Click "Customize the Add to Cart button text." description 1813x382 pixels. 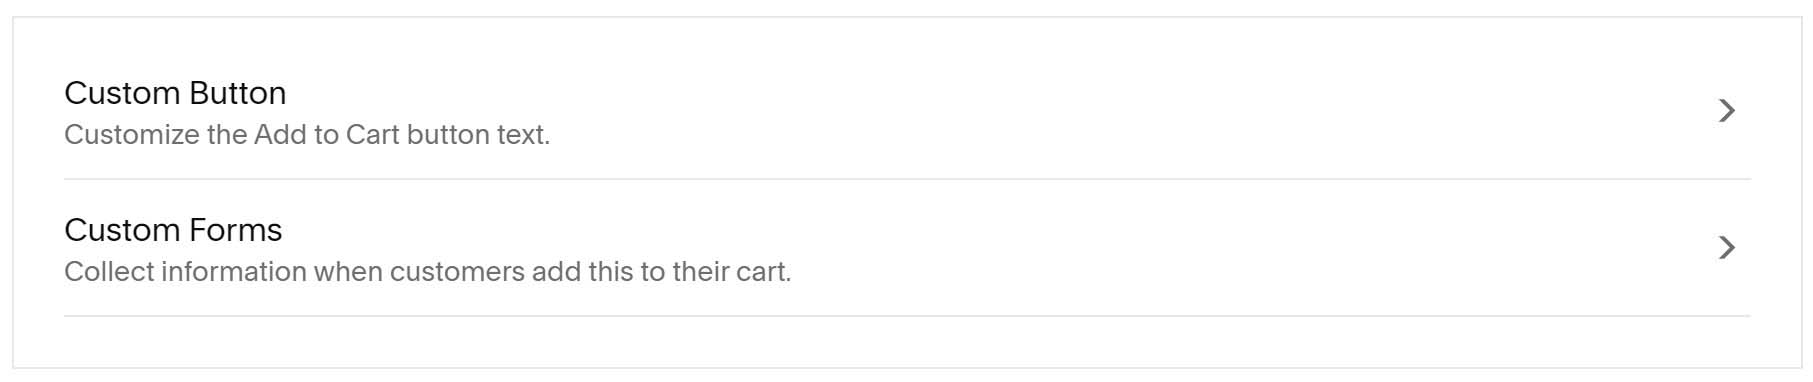click(x=307, y=135)
